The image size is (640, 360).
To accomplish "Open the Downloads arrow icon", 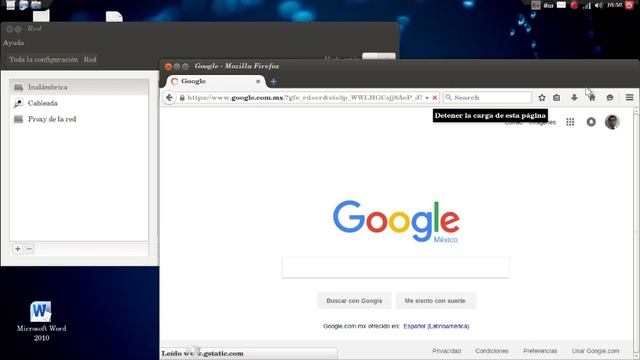I will tap(574, 98).
